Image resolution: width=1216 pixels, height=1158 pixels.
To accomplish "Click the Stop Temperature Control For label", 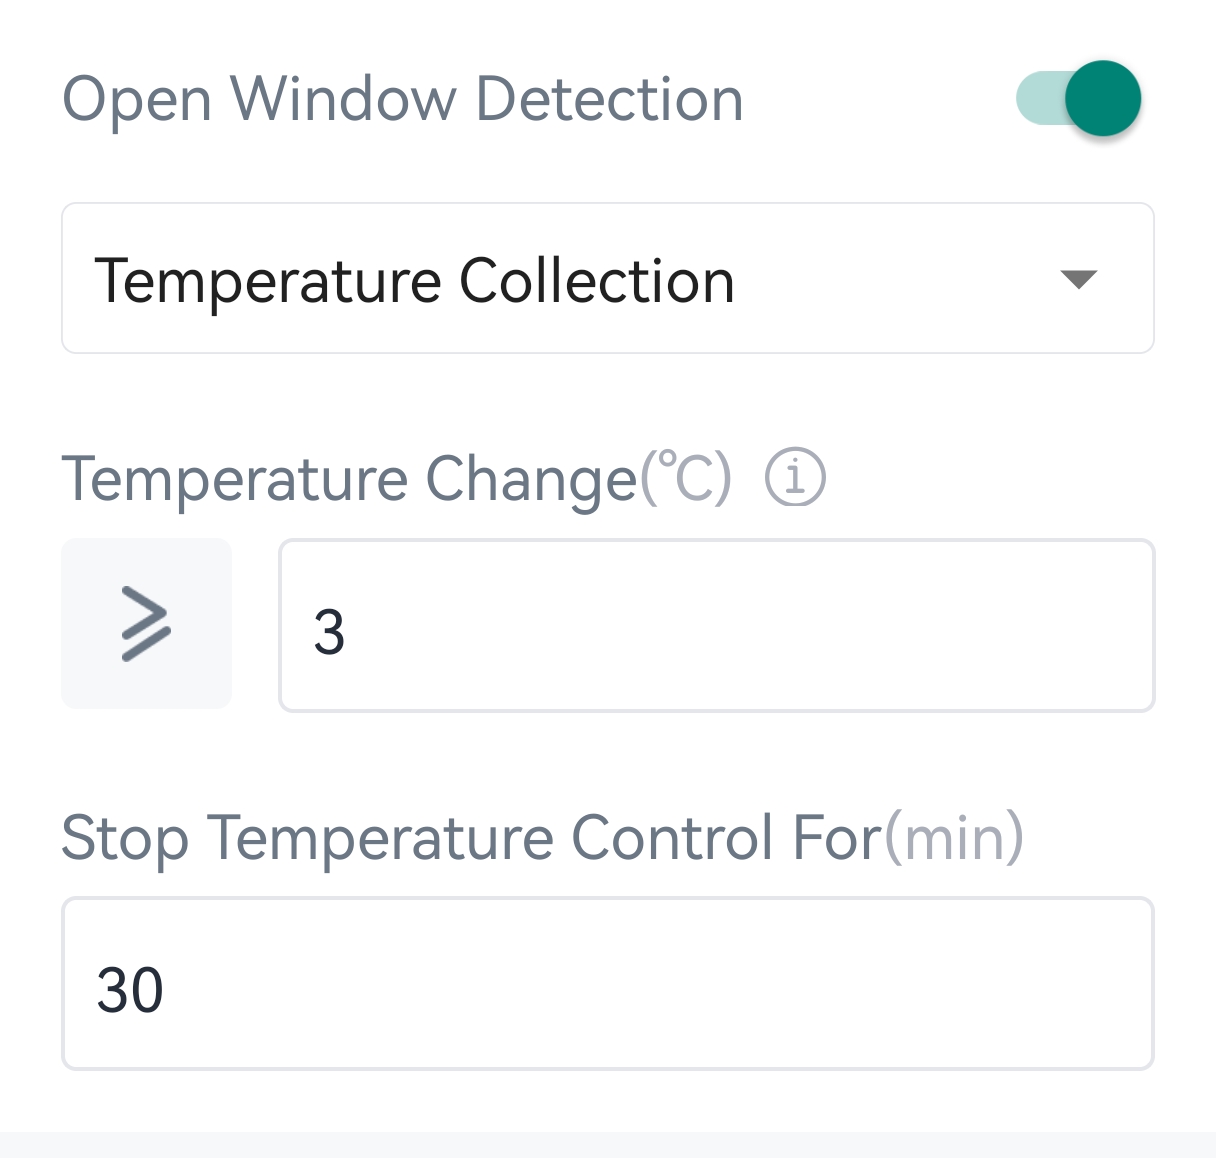I will click(x=471, y=837).
